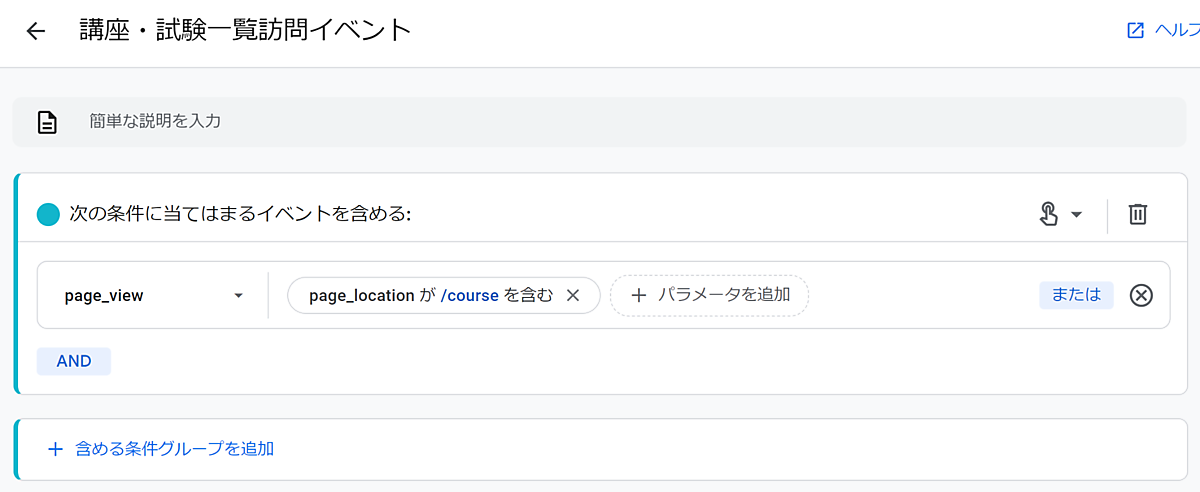Click the page_view dropdown caret
Image resolution: width=1200 pixels, height=492 pixels.
tap(238, 296)
